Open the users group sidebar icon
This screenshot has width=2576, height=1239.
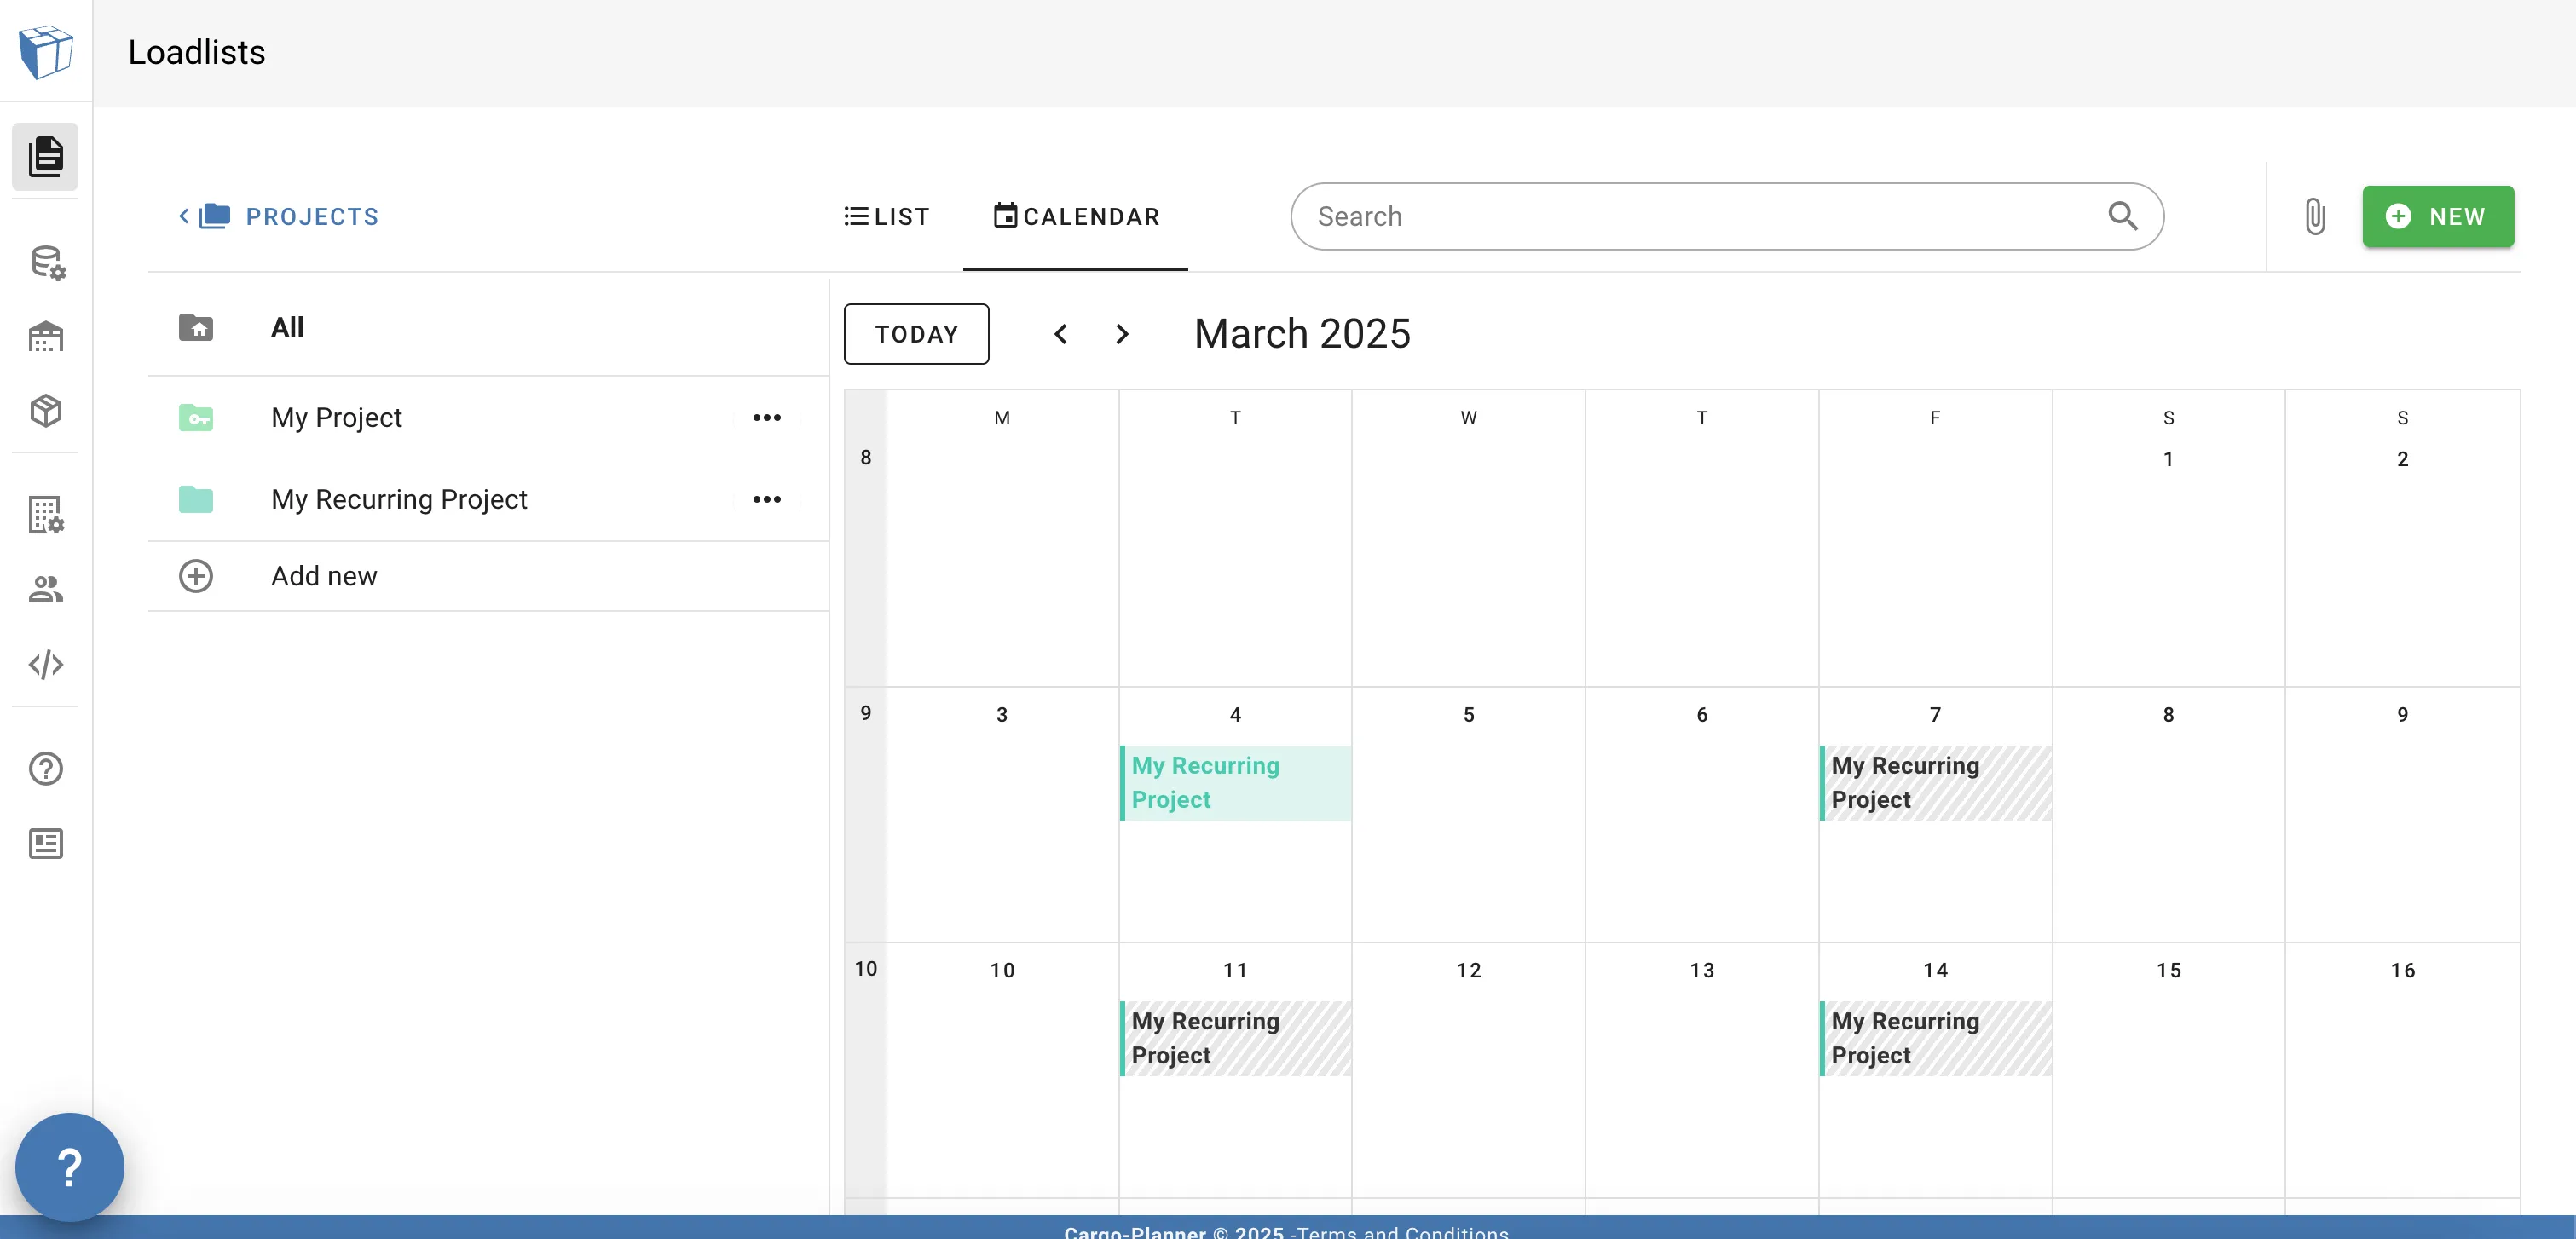46,589
